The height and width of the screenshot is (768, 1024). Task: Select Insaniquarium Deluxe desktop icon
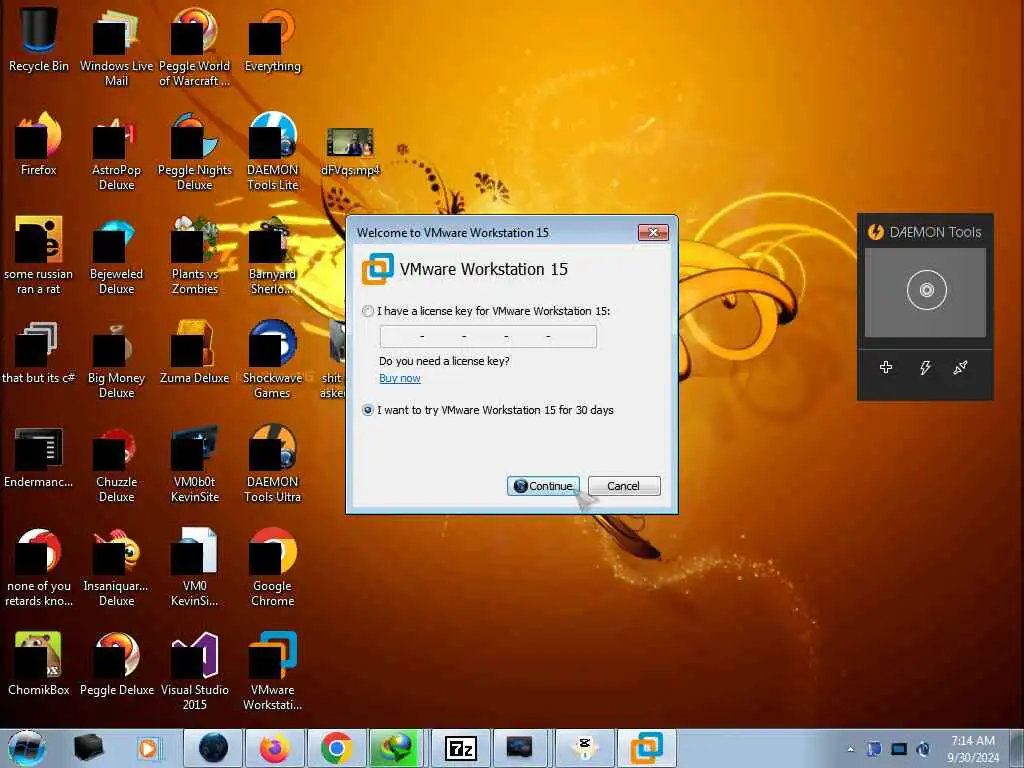click(x=116, y=567)
